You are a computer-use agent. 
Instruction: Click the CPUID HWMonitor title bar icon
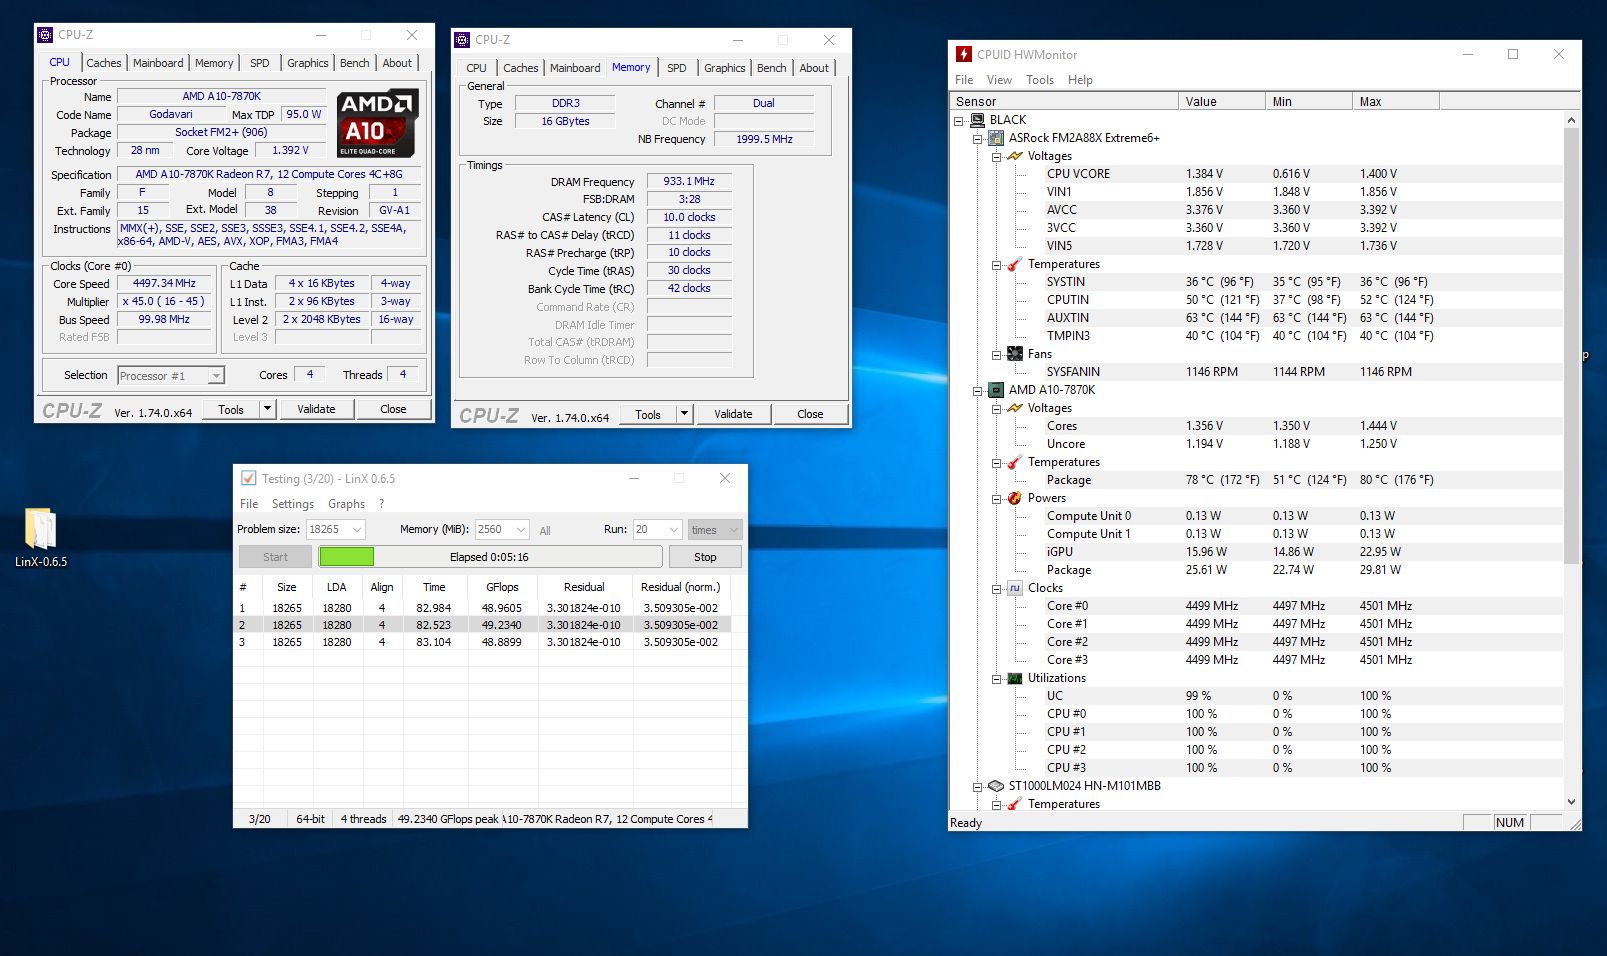pyautogui.click(x=964, y=54)
